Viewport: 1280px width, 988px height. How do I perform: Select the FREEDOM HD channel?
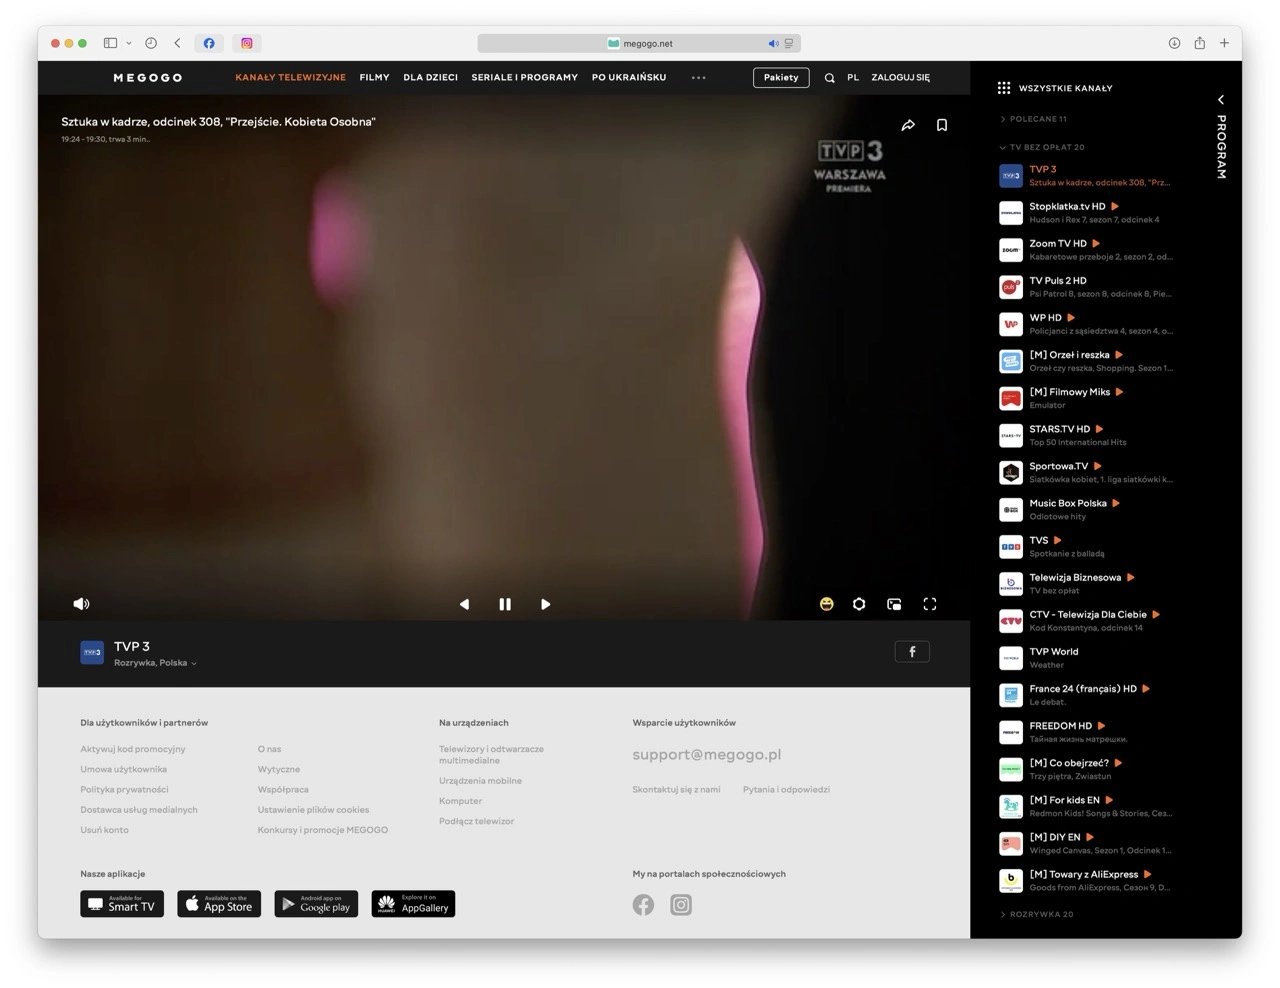point(1086,732)
